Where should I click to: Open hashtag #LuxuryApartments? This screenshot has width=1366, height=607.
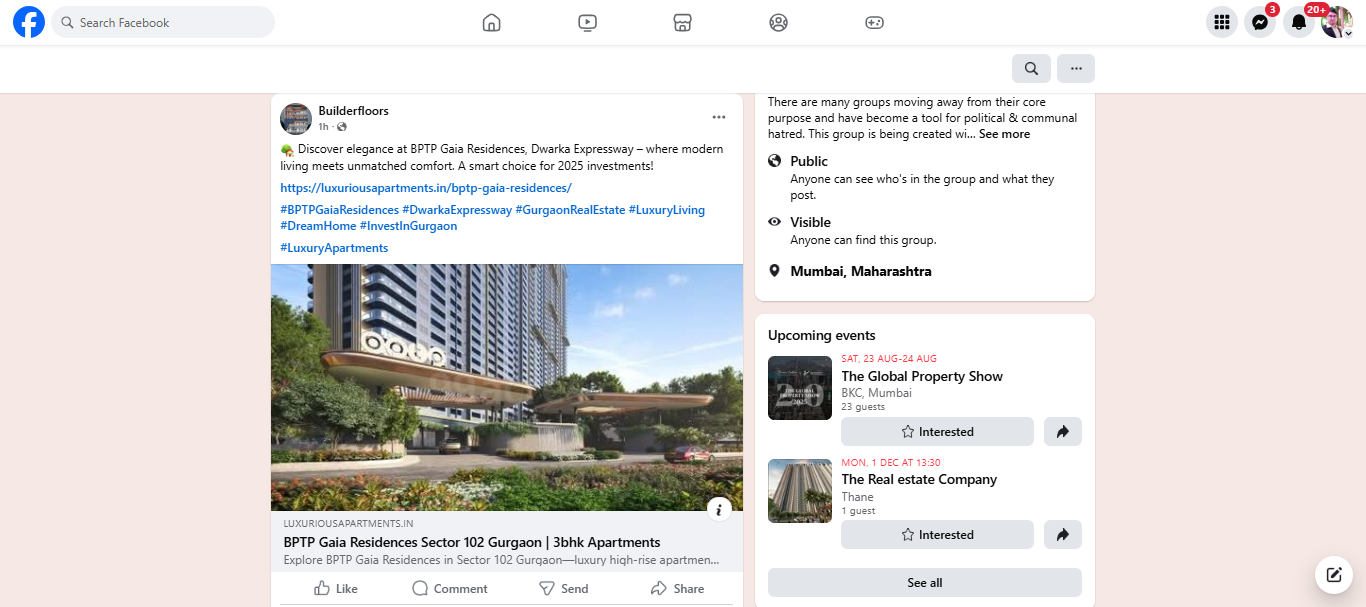[x=334, y=248]
